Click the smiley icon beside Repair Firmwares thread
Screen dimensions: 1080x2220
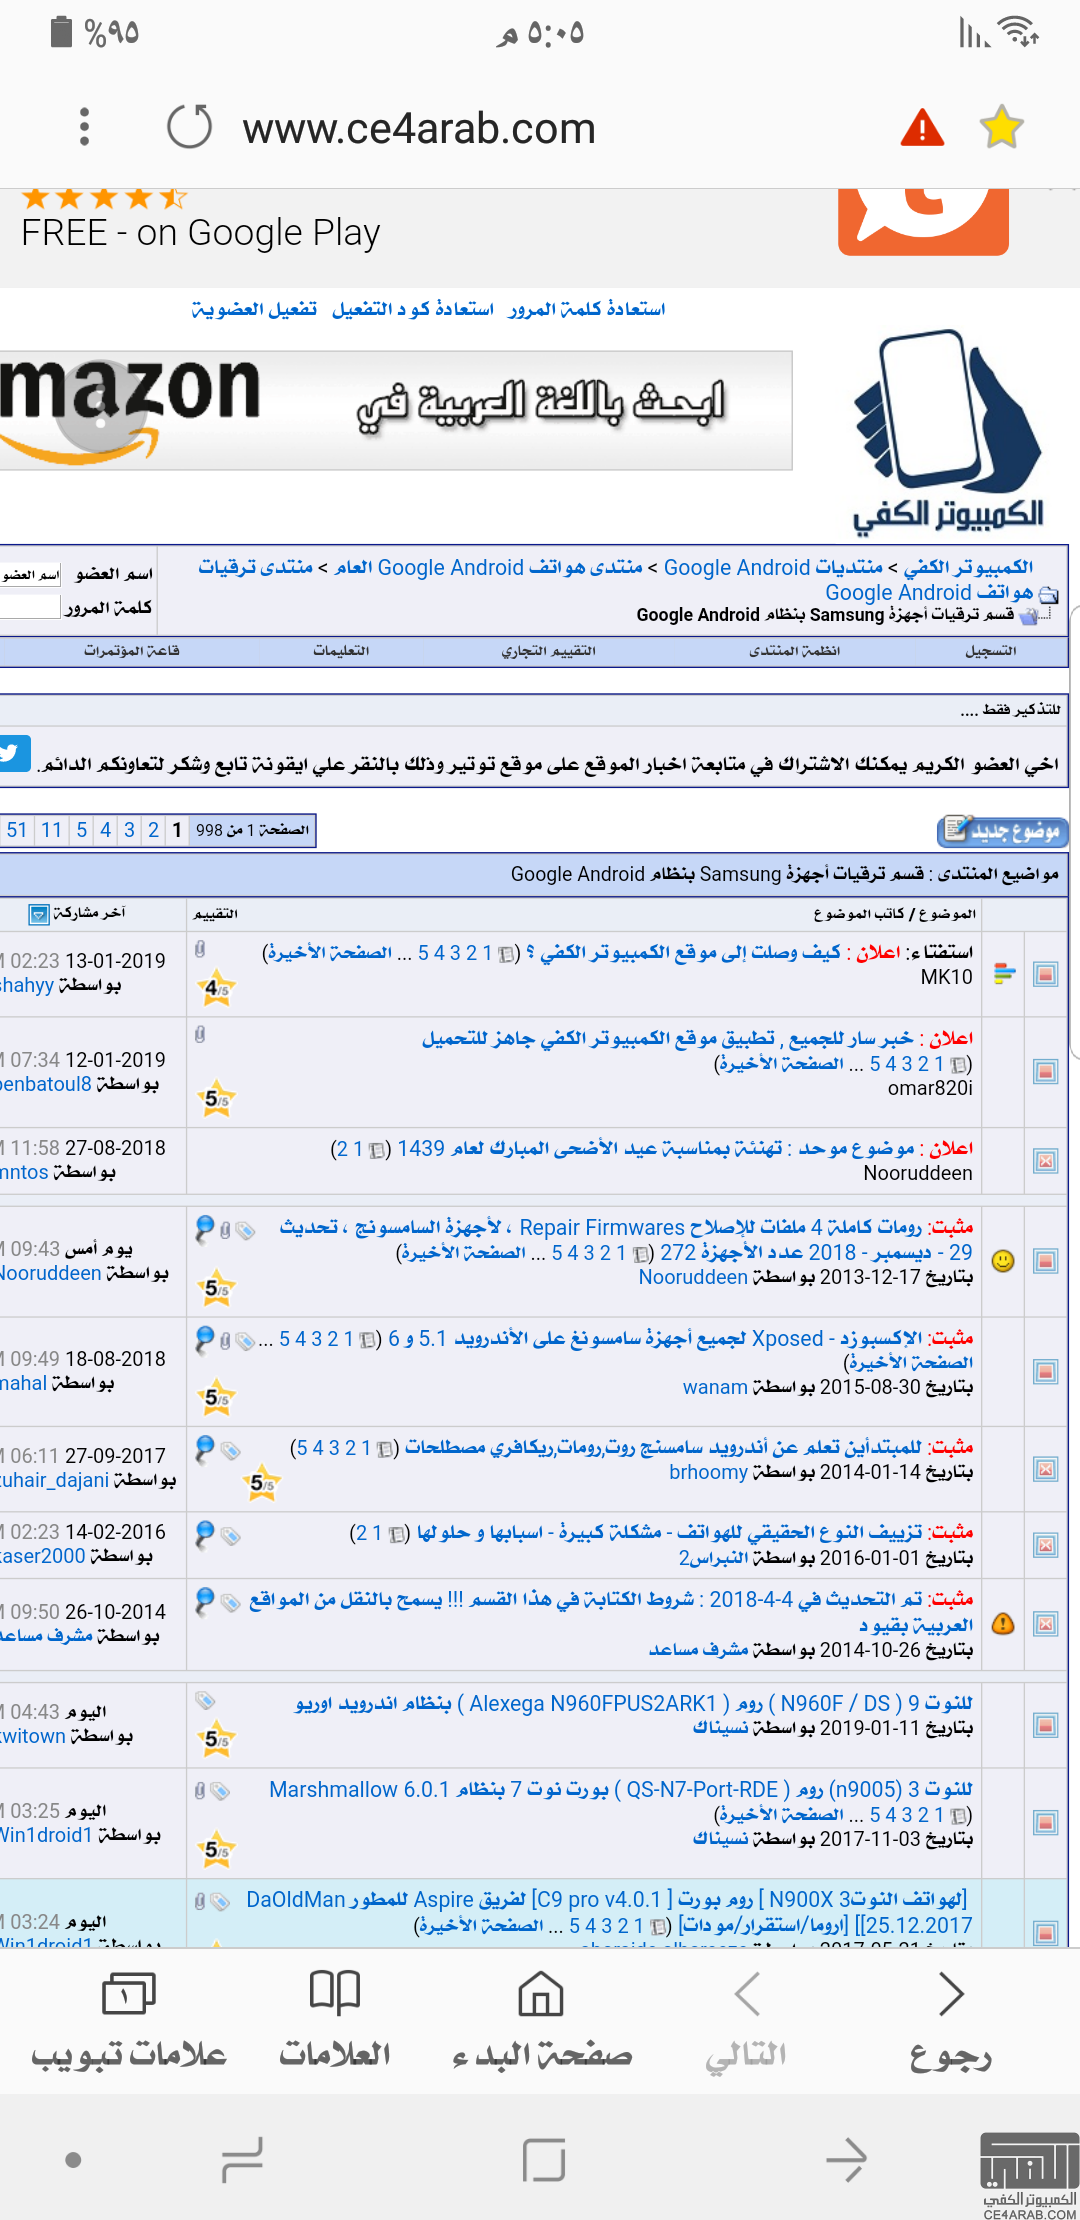(x=1002, y=1261)
